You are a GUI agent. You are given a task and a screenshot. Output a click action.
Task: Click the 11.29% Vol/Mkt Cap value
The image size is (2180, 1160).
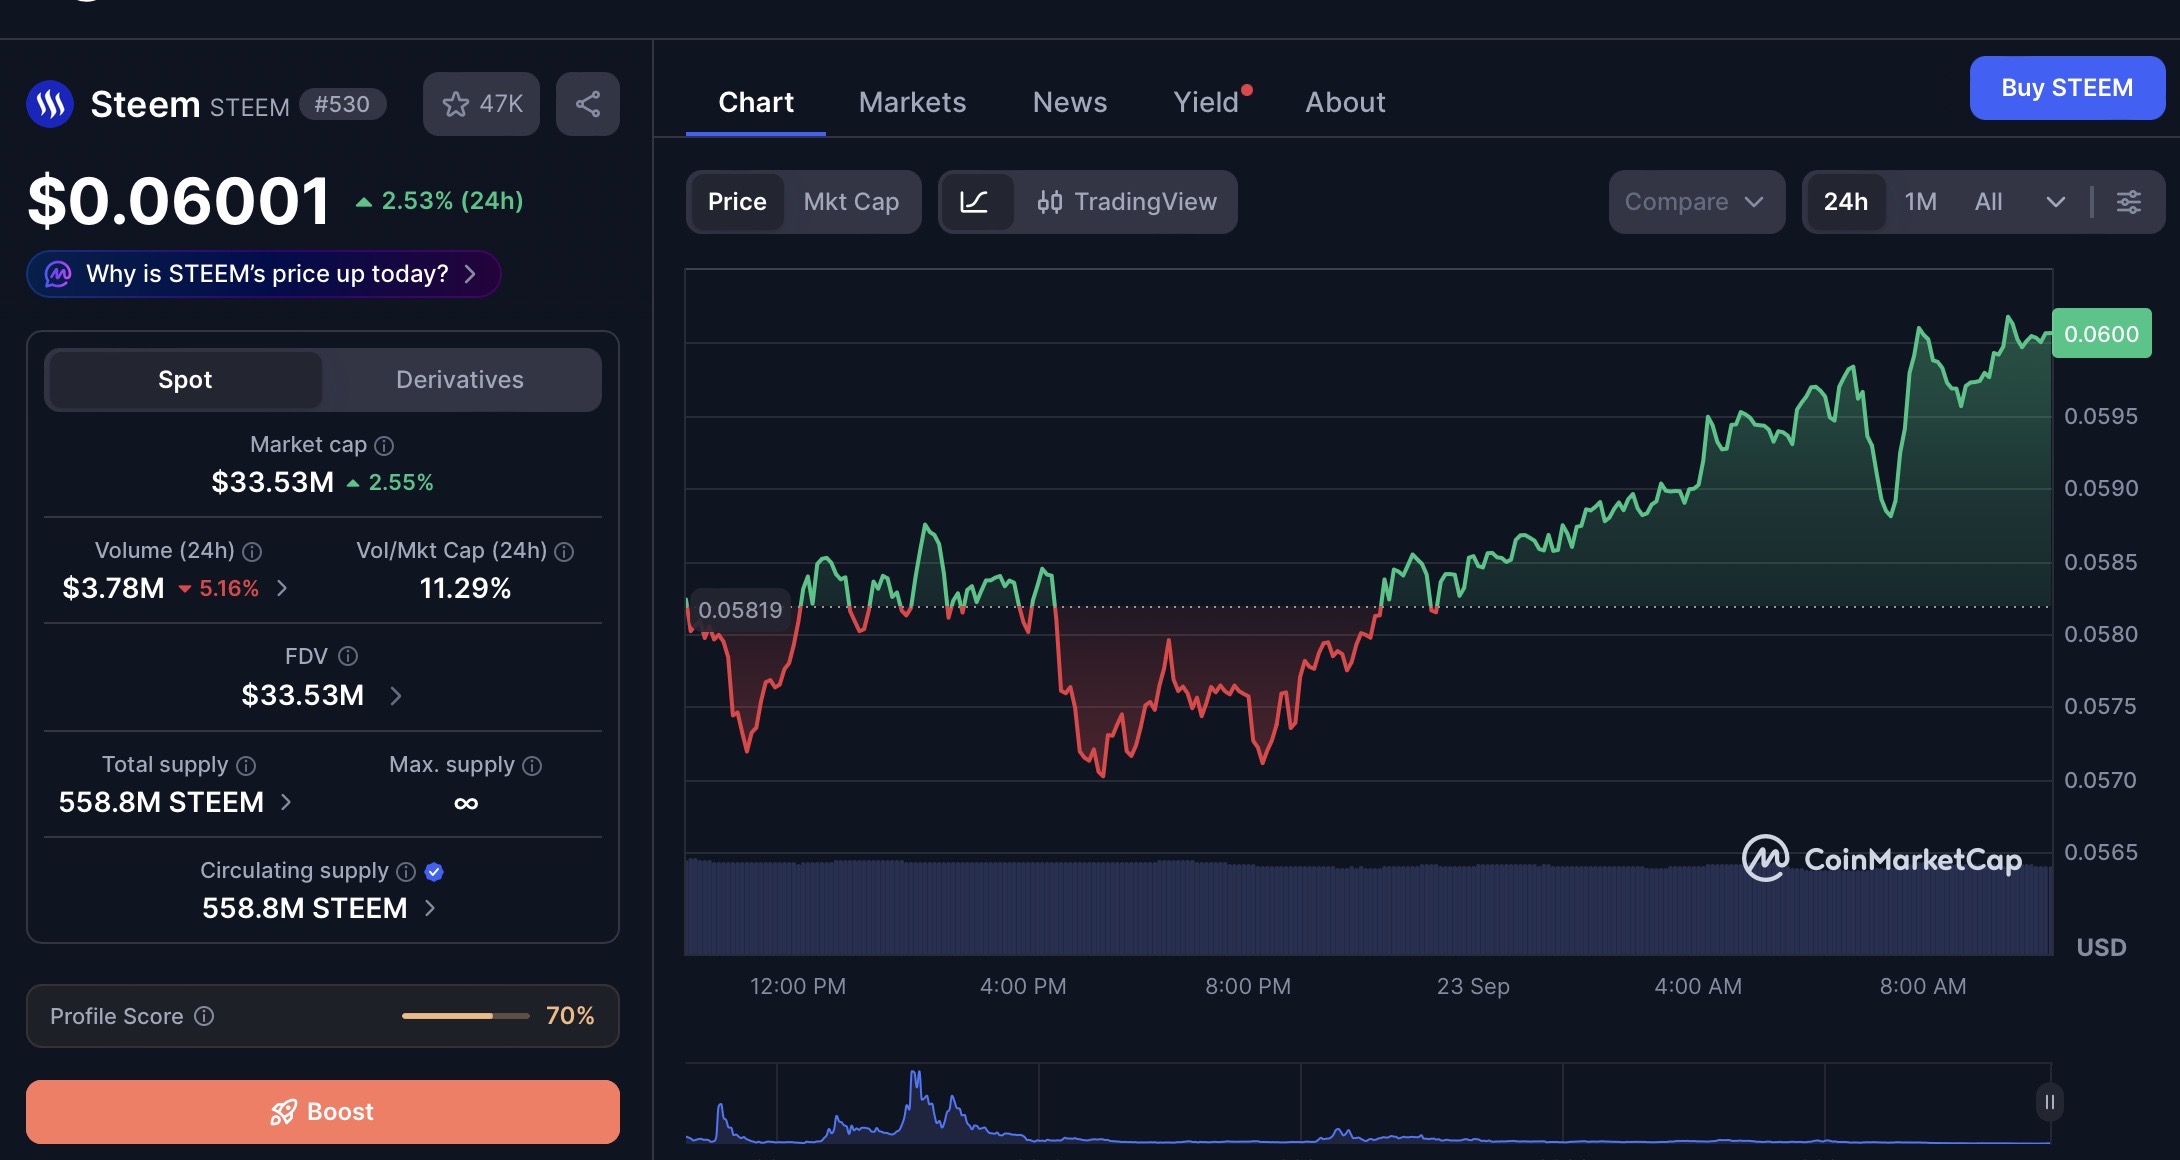pos(465,589)
